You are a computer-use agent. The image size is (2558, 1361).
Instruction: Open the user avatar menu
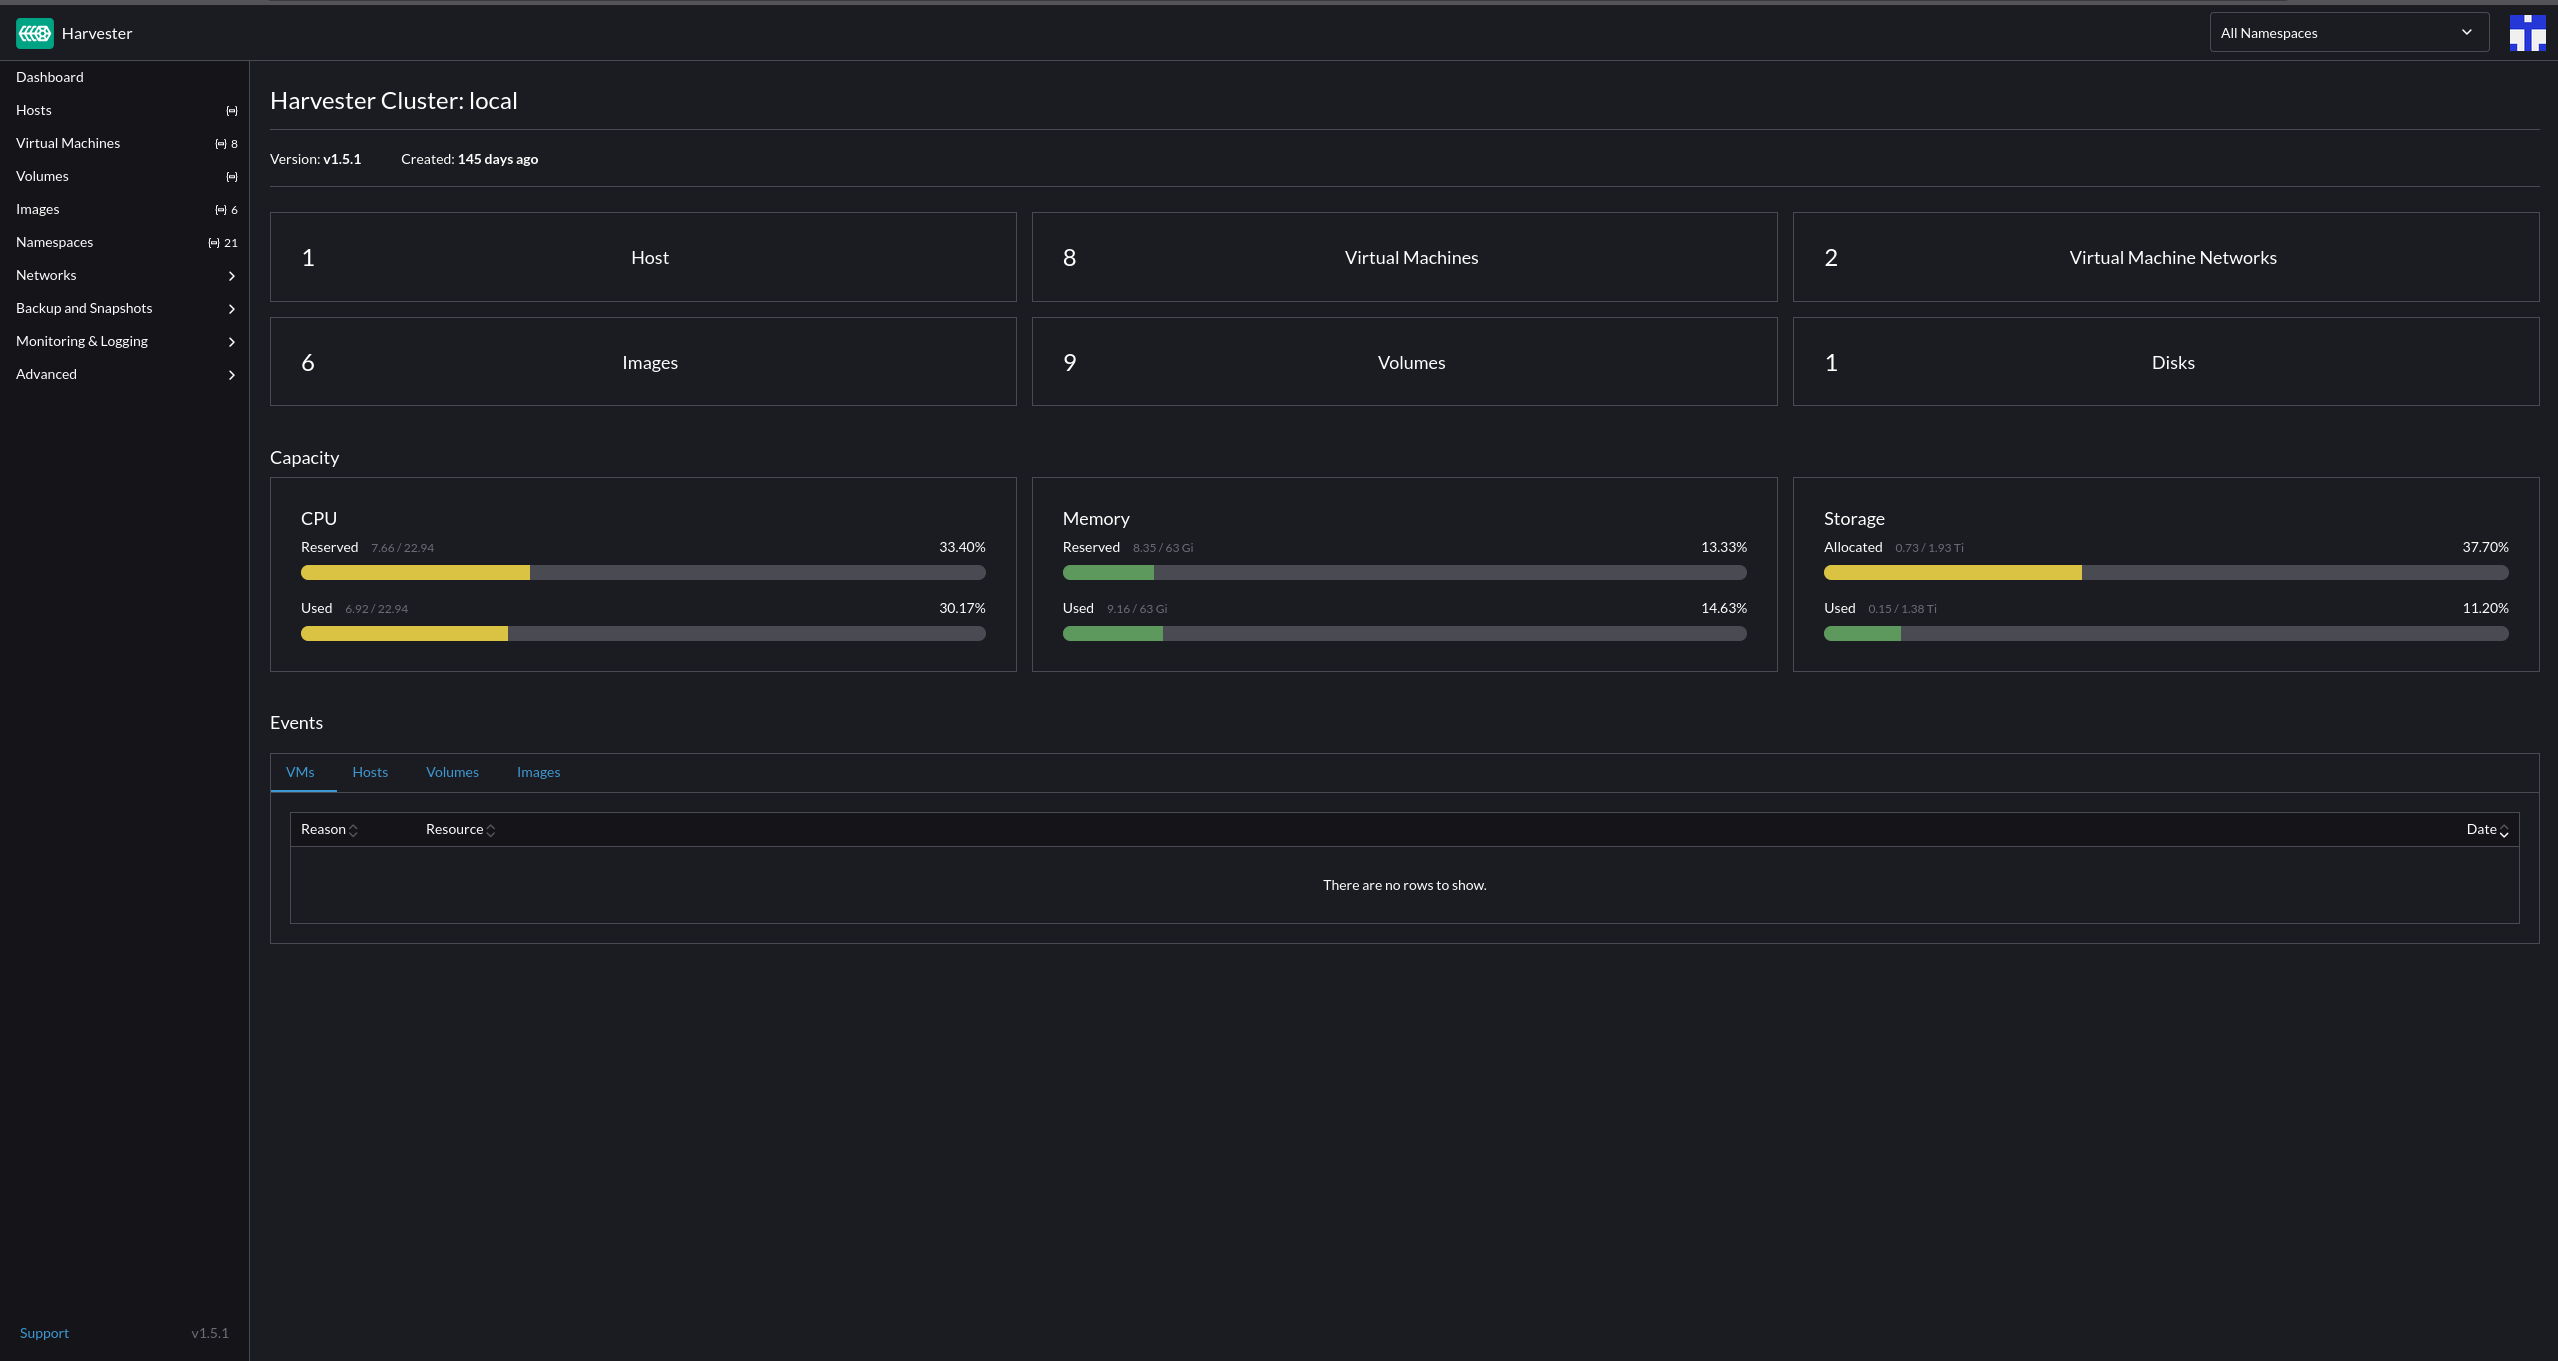click(2528, 32)
